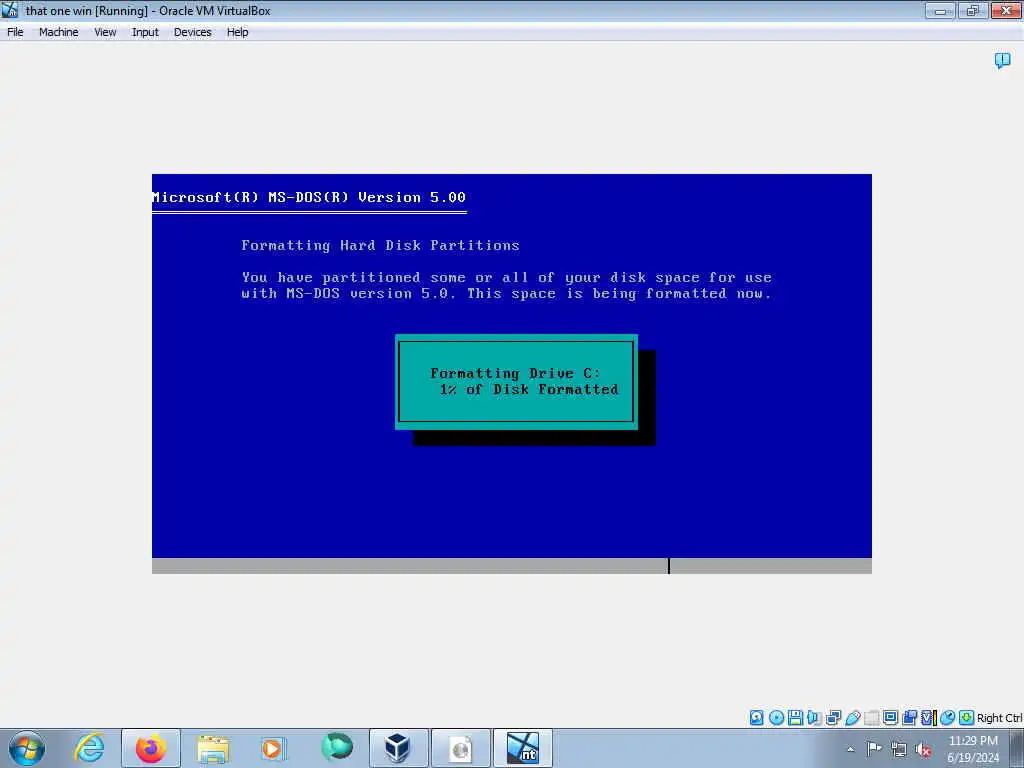This screenshot has height=768, width=1024.
Task: Open the File menu
Action: coord(15,32)
